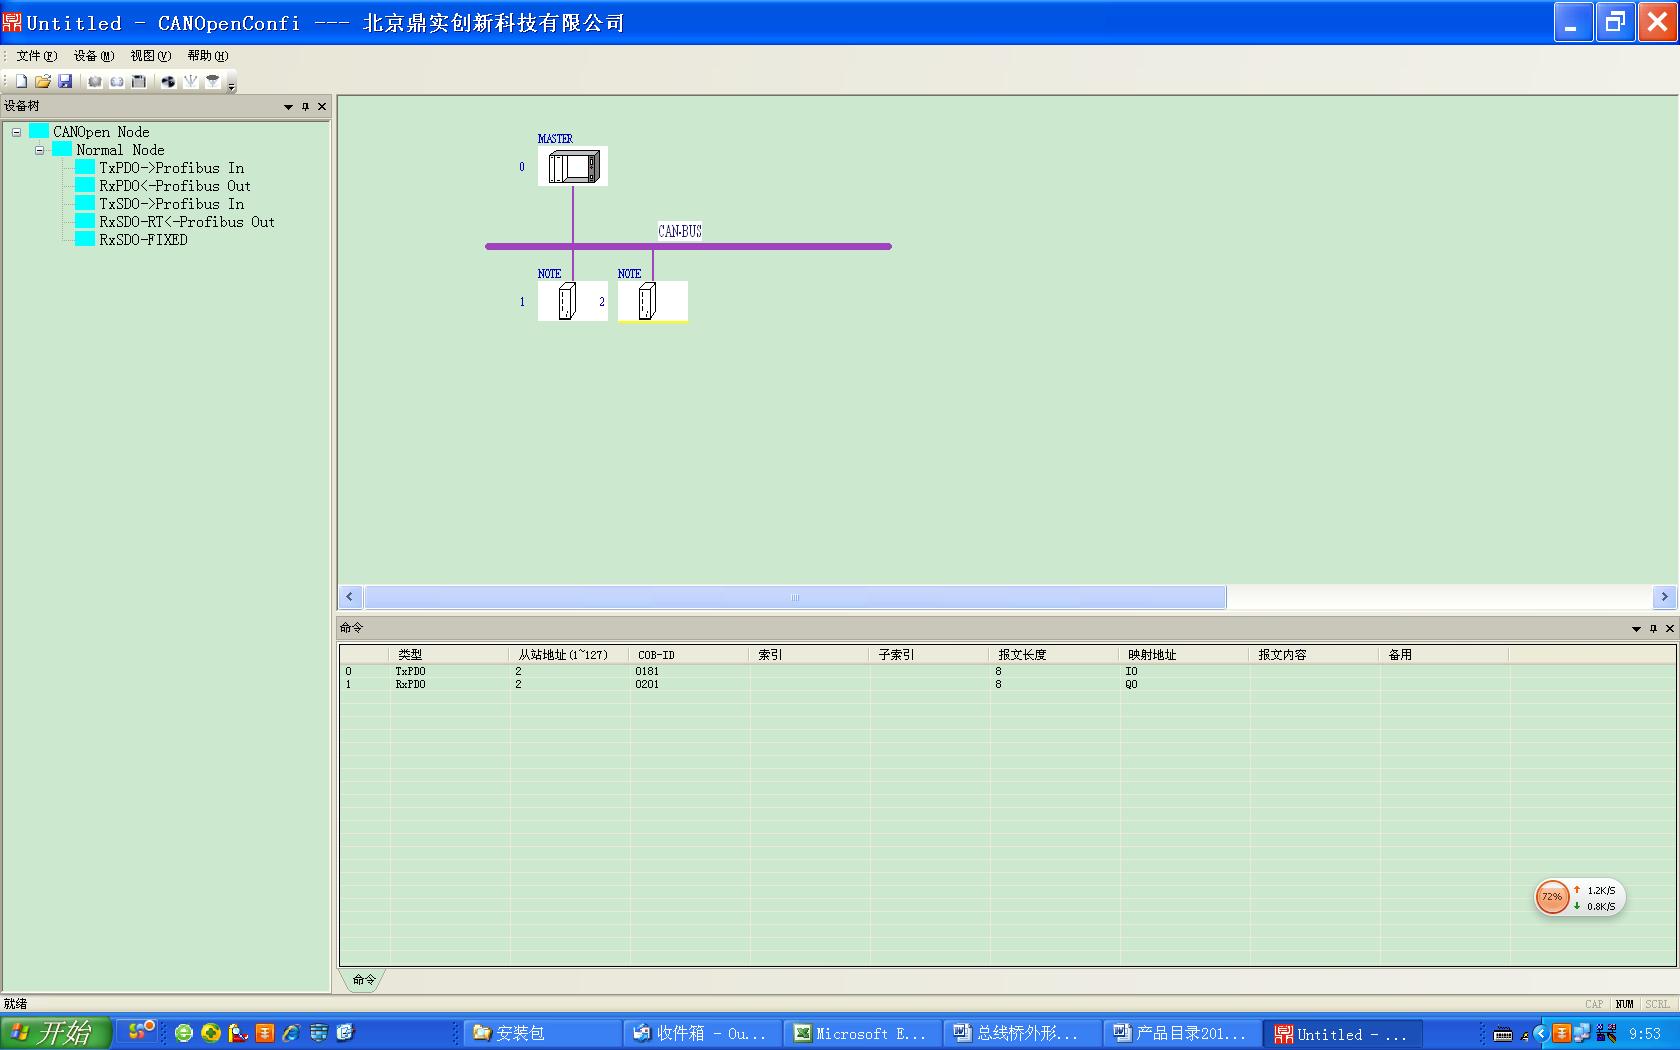This screenshot has width=1680, height=1050.
Task: Pin the 设备树 panel with pushpin icon
Action: click(x=305, y=106)
